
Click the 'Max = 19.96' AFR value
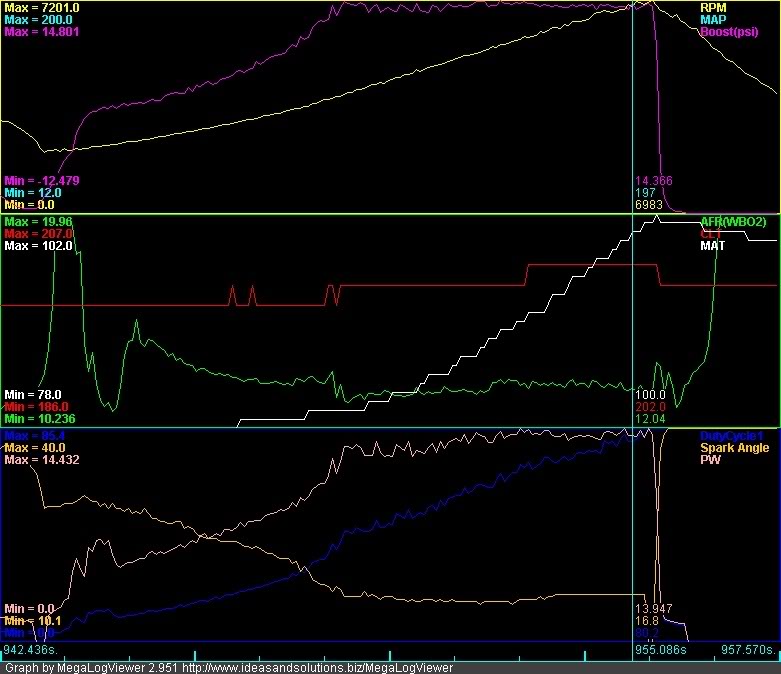tap(38, 222)
